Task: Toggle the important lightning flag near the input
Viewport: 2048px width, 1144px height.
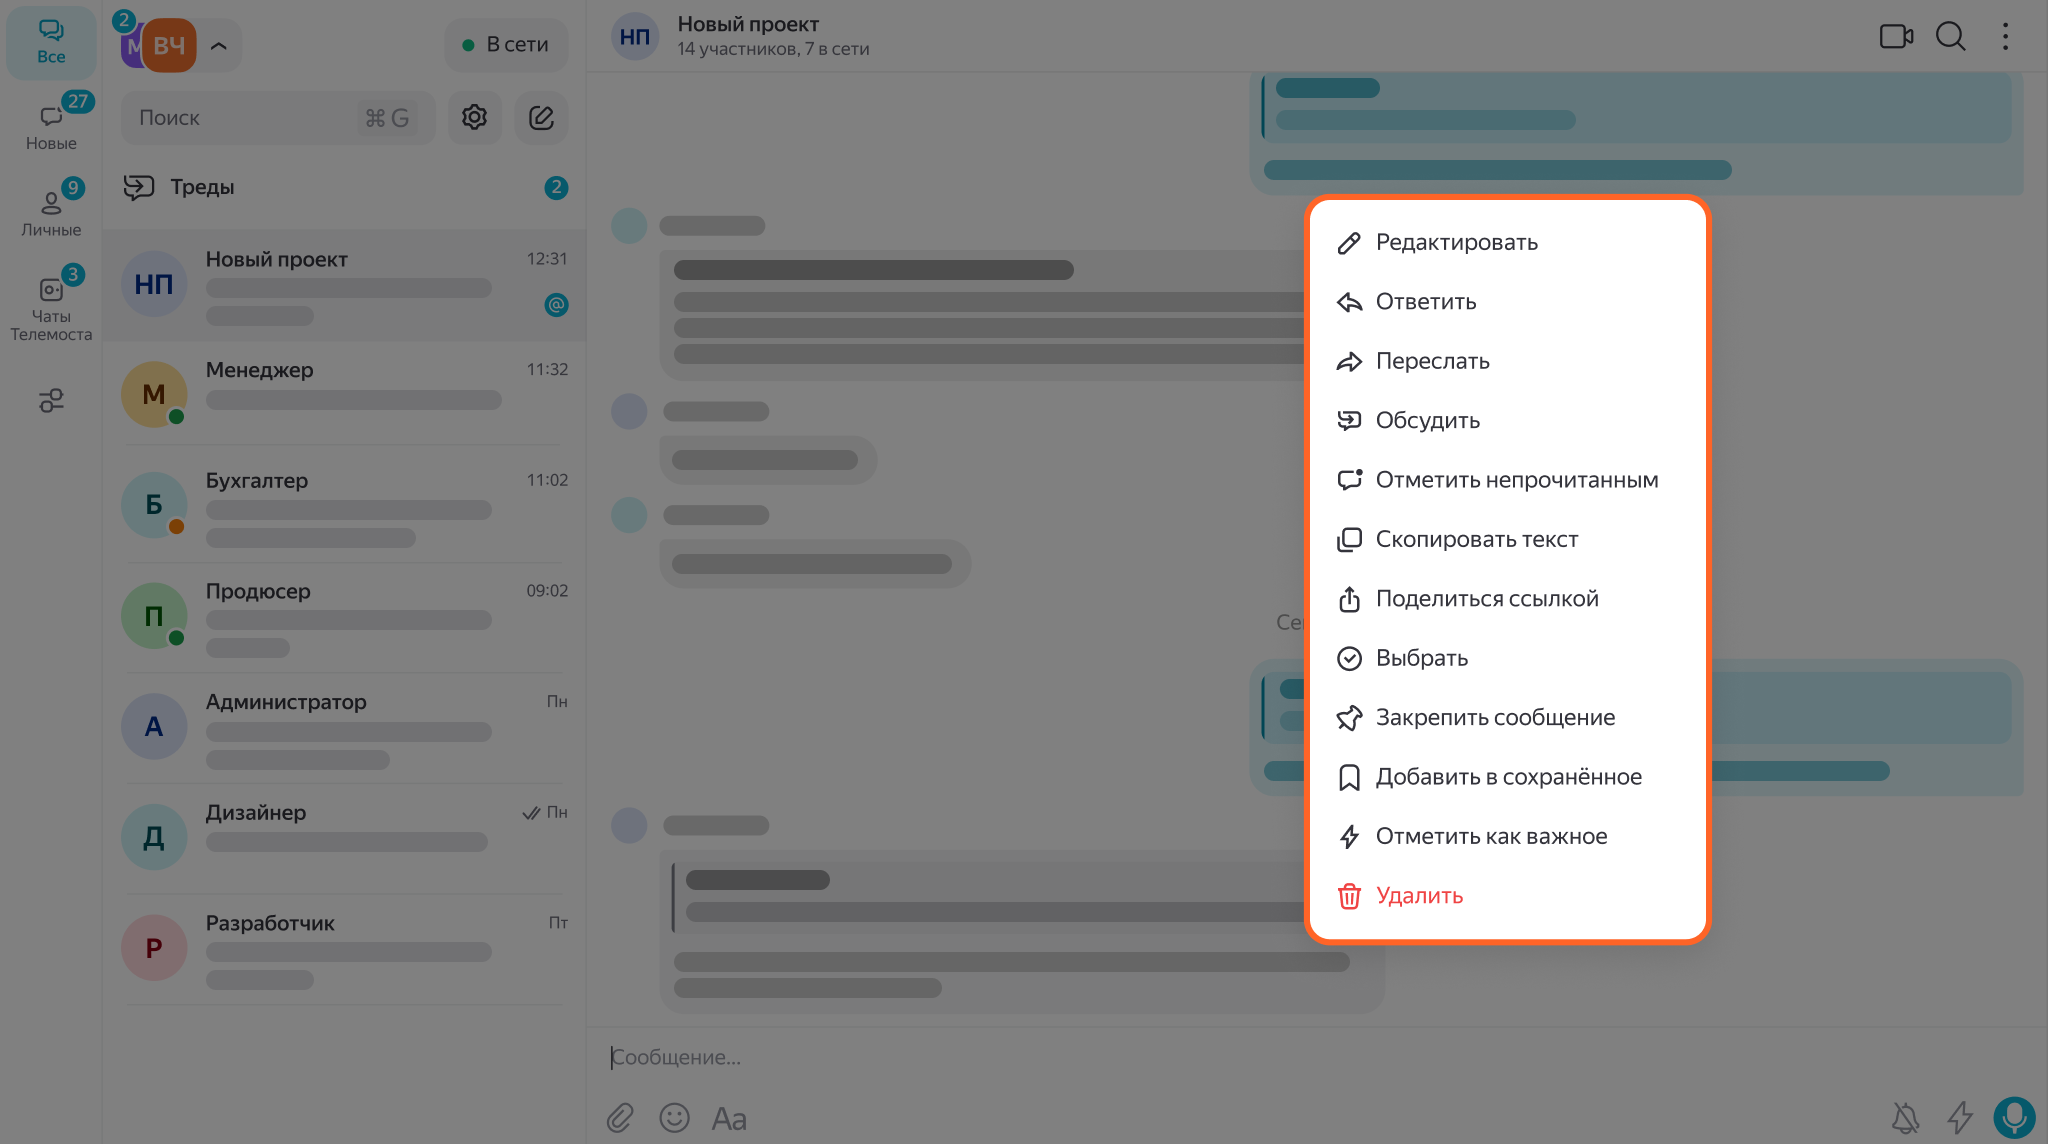Action: tap(1960, 1118)
